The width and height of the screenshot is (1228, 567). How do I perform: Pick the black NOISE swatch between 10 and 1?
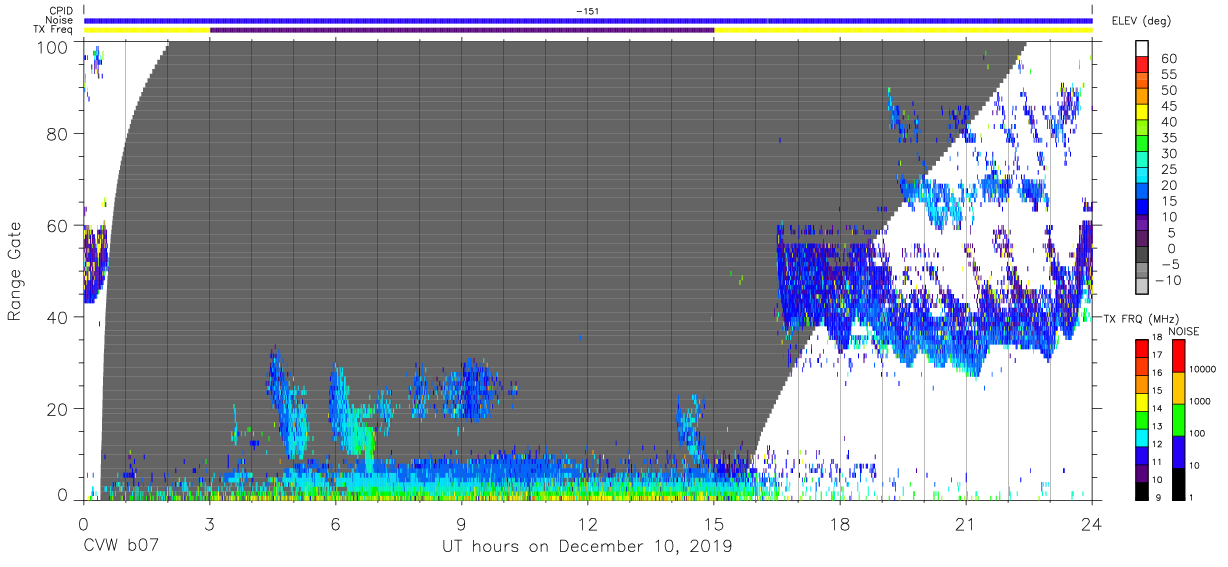point(1177,482)
